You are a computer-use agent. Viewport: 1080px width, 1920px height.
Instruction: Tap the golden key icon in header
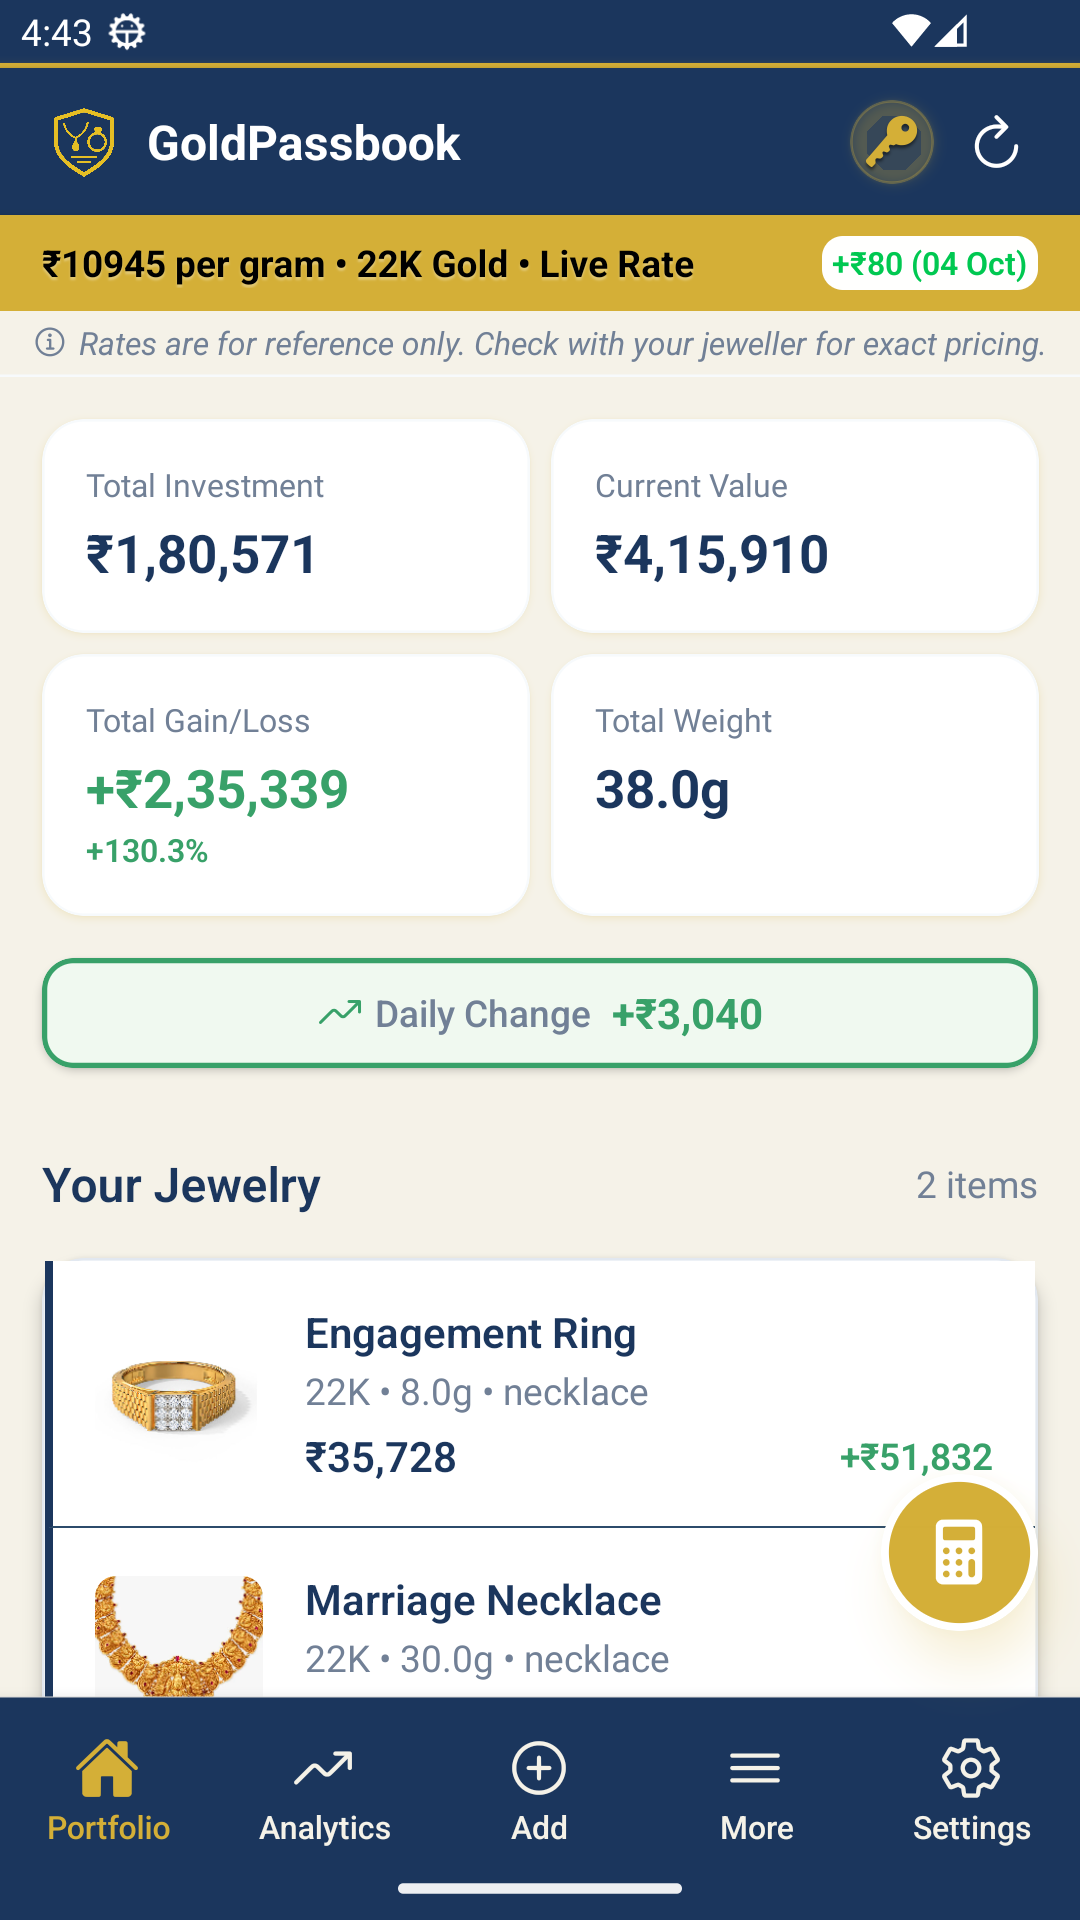[891, 143]
